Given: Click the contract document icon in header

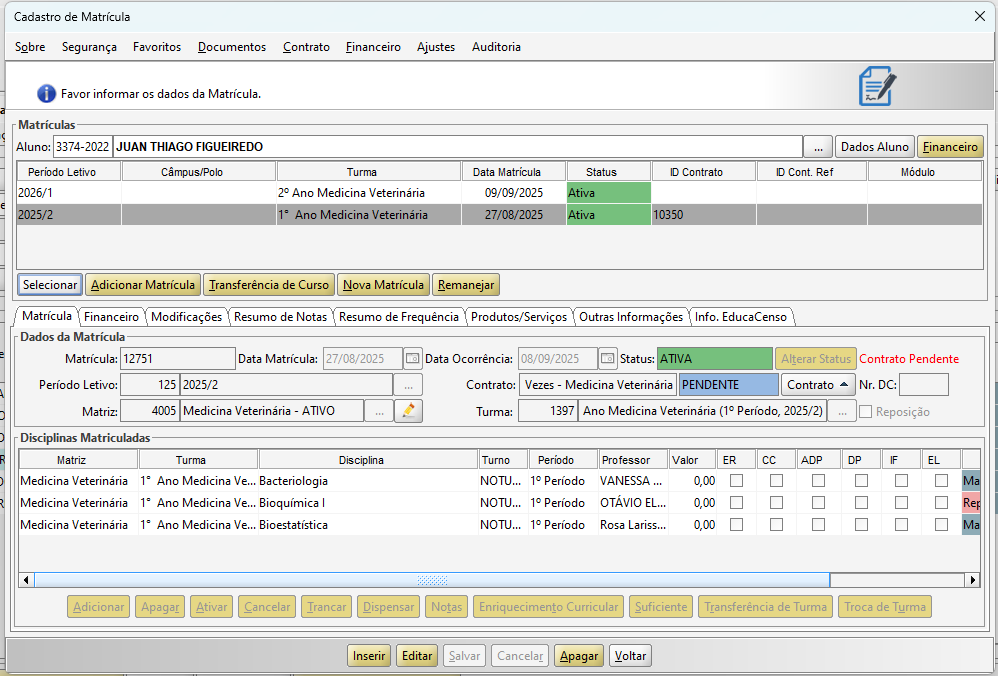Looking at the screenshot, I should click(x=878, y=86).
